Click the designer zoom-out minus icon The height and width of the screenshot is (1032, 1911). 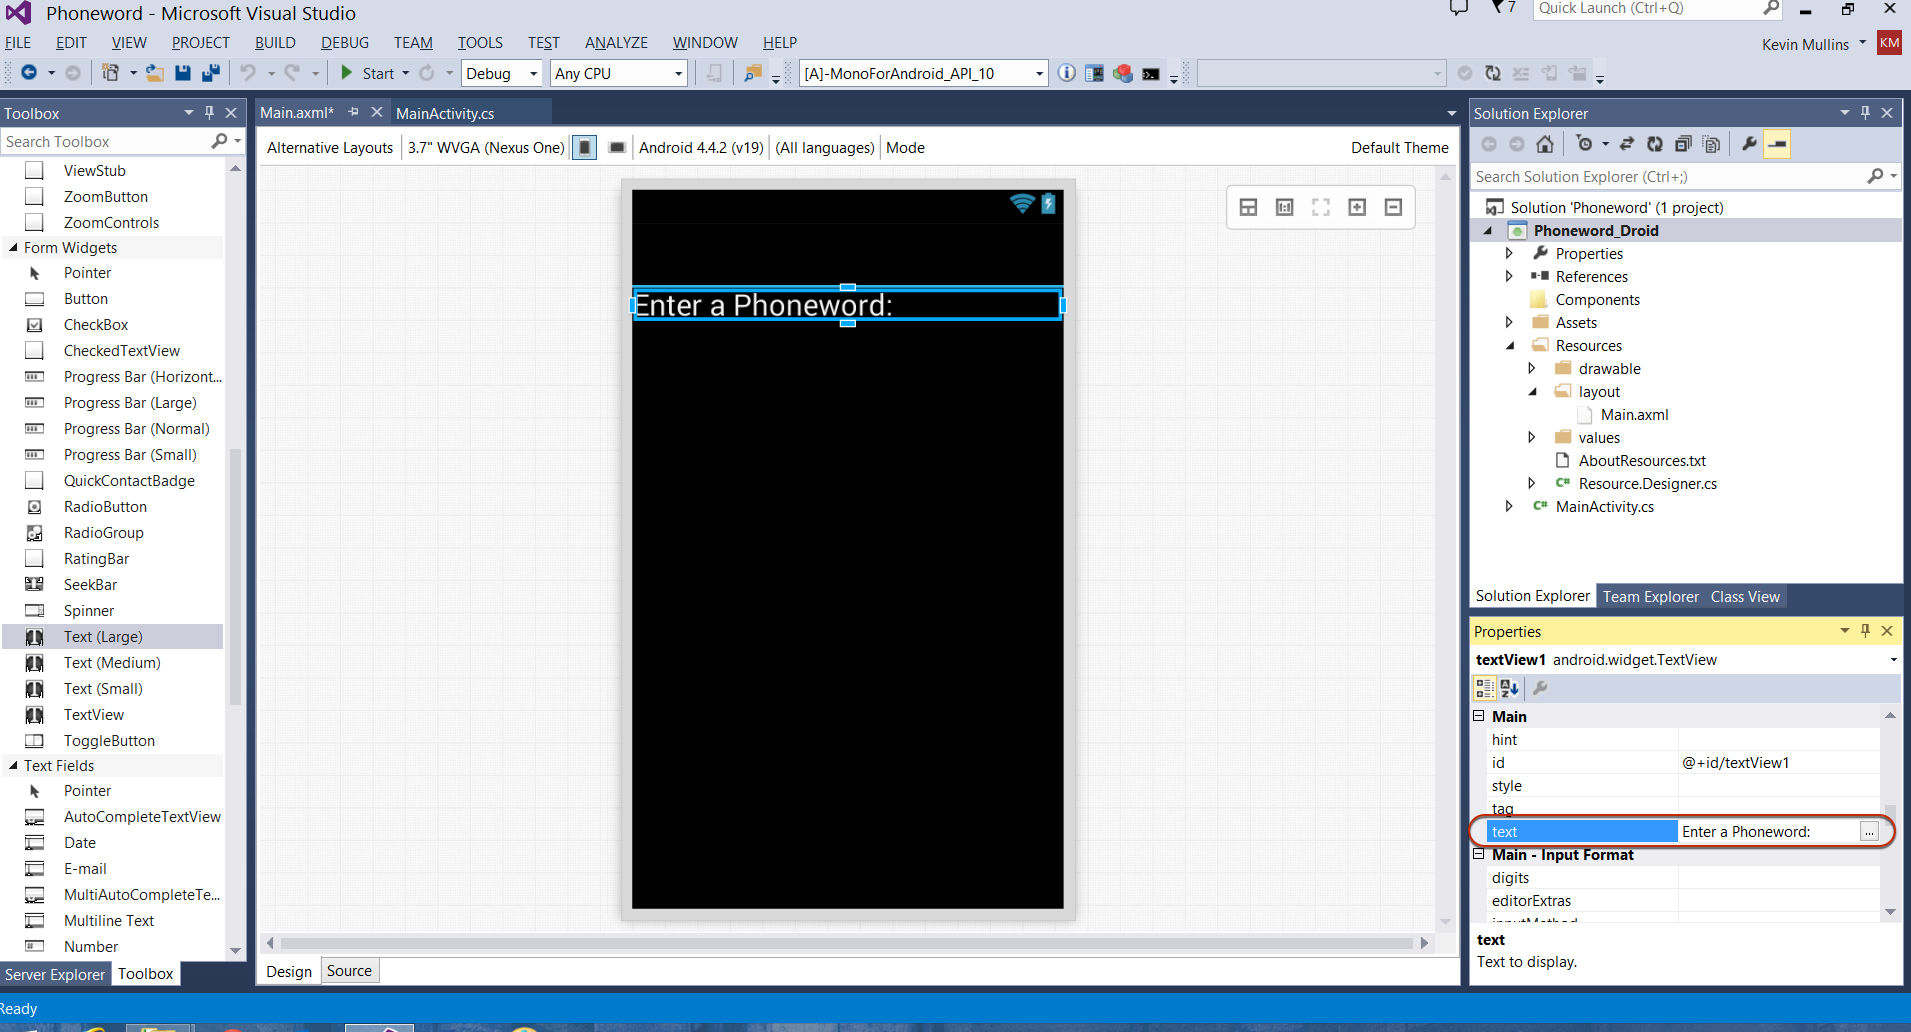pos(1393,207)
